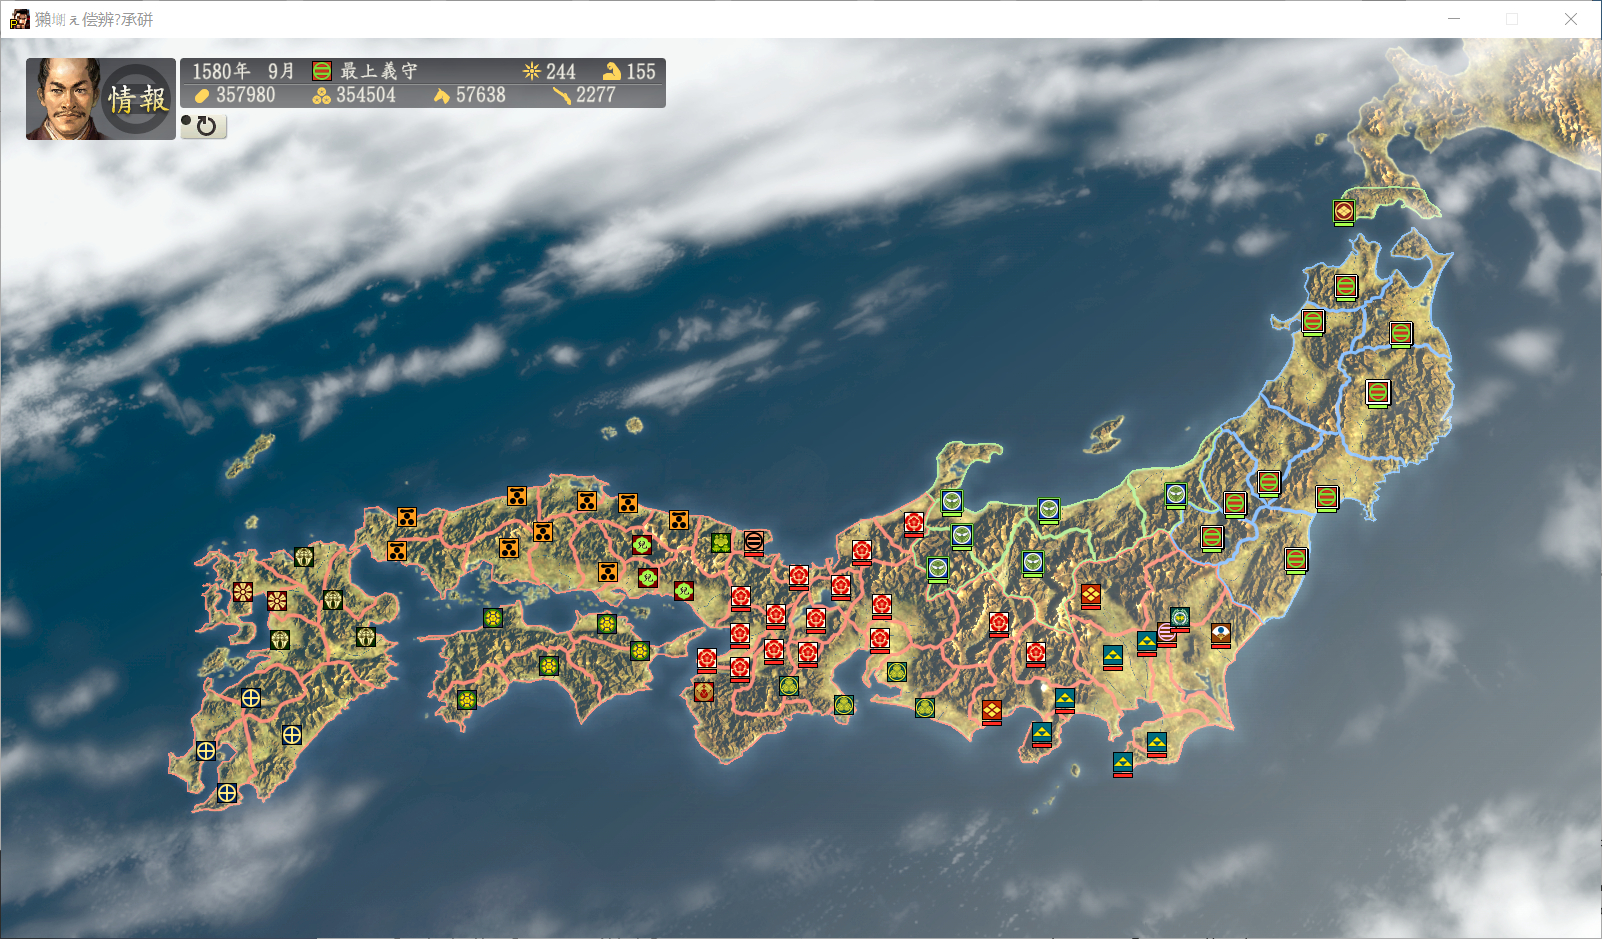Click the gold amount 357980
This screenshot has height=939, width=1602.
pos(246,95)
